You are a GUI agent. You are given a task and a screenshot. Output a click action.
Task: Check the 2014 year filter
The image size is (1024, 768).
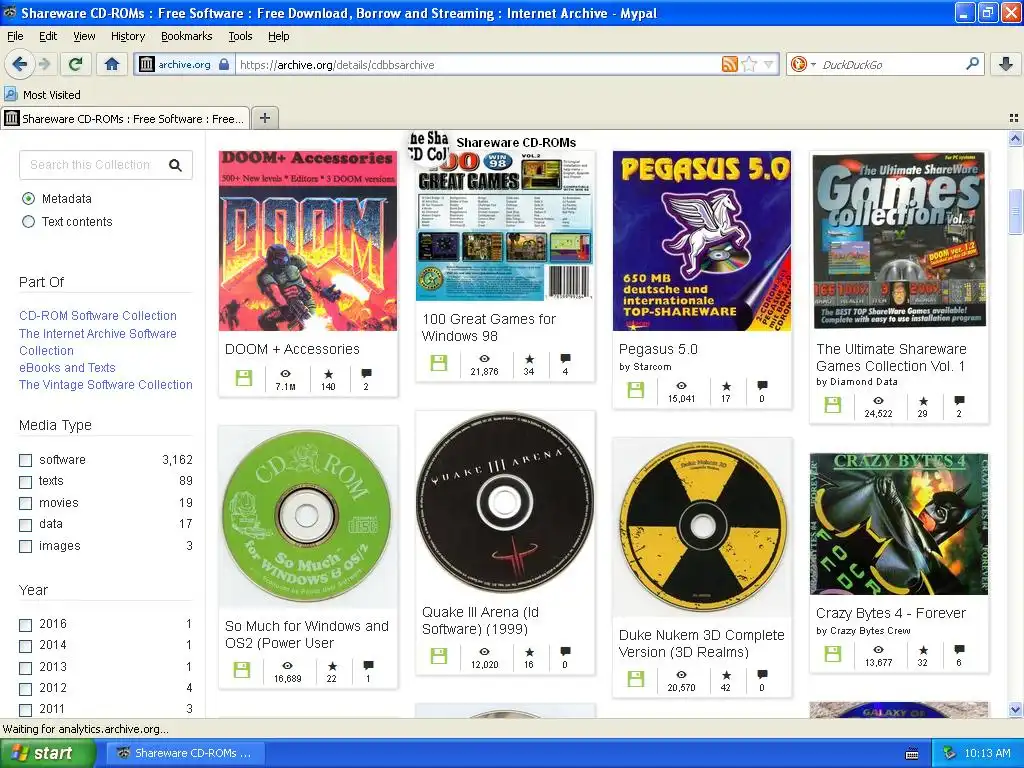[25, 647]
